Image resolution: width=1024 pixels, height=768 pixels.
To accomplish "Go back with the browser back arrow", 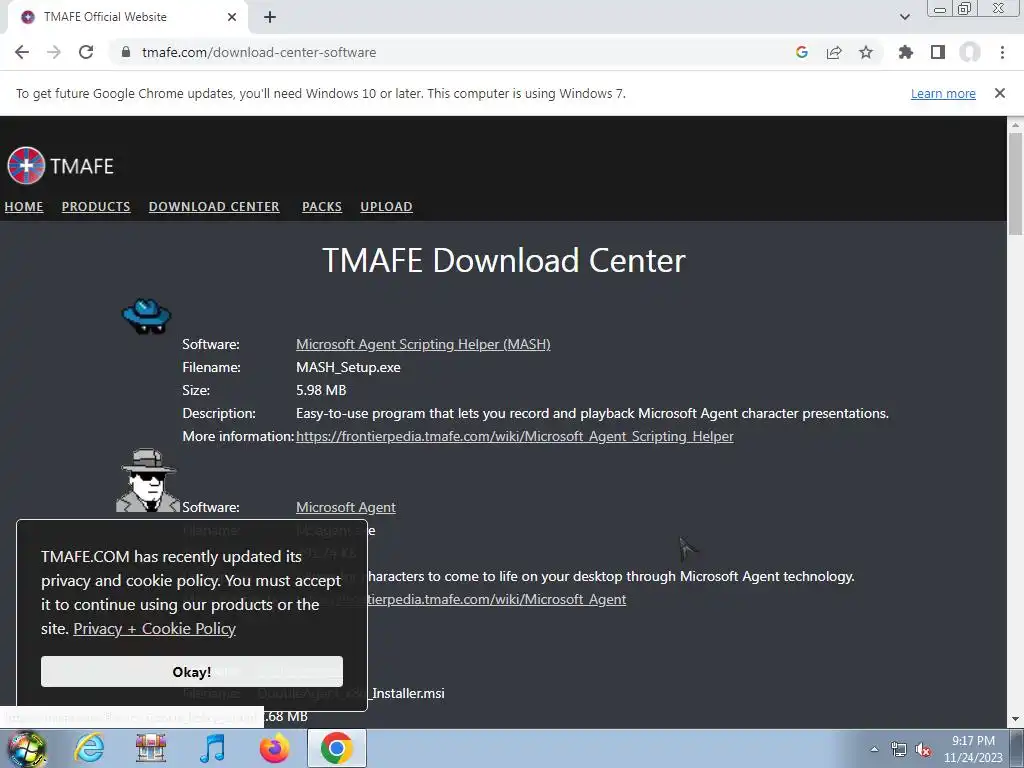I will (22, 52).
